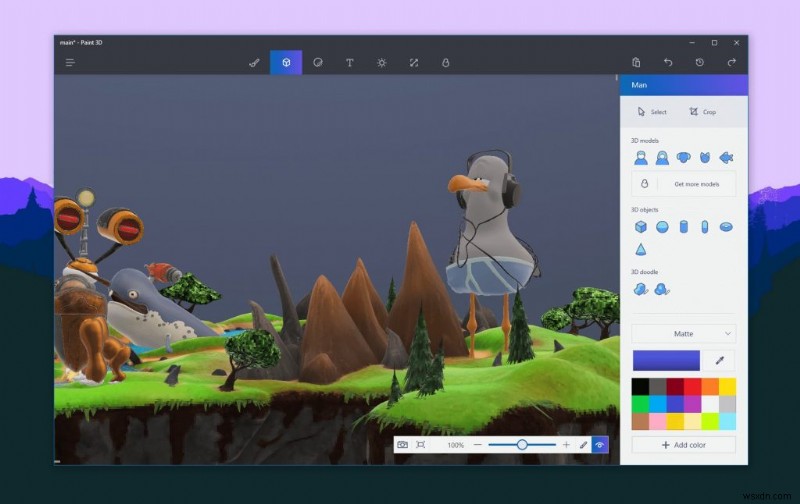Switch to the Stickers tab

tap(318, 63)
